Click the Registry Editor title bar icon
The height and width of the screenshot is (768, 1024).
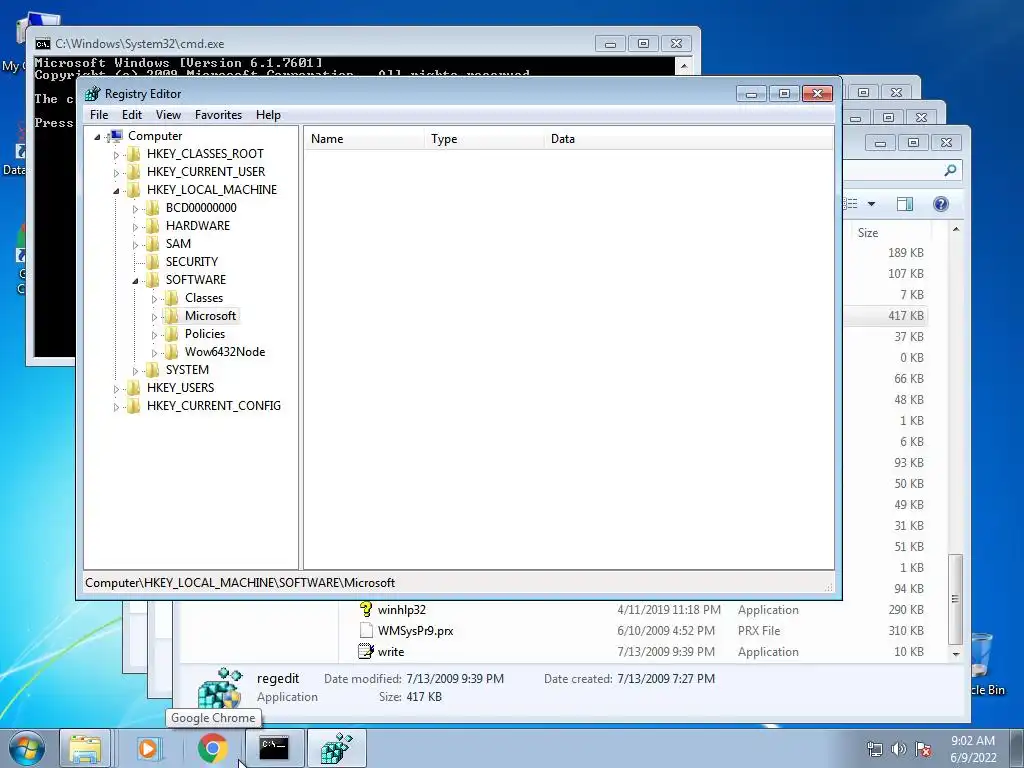point(92,93)
